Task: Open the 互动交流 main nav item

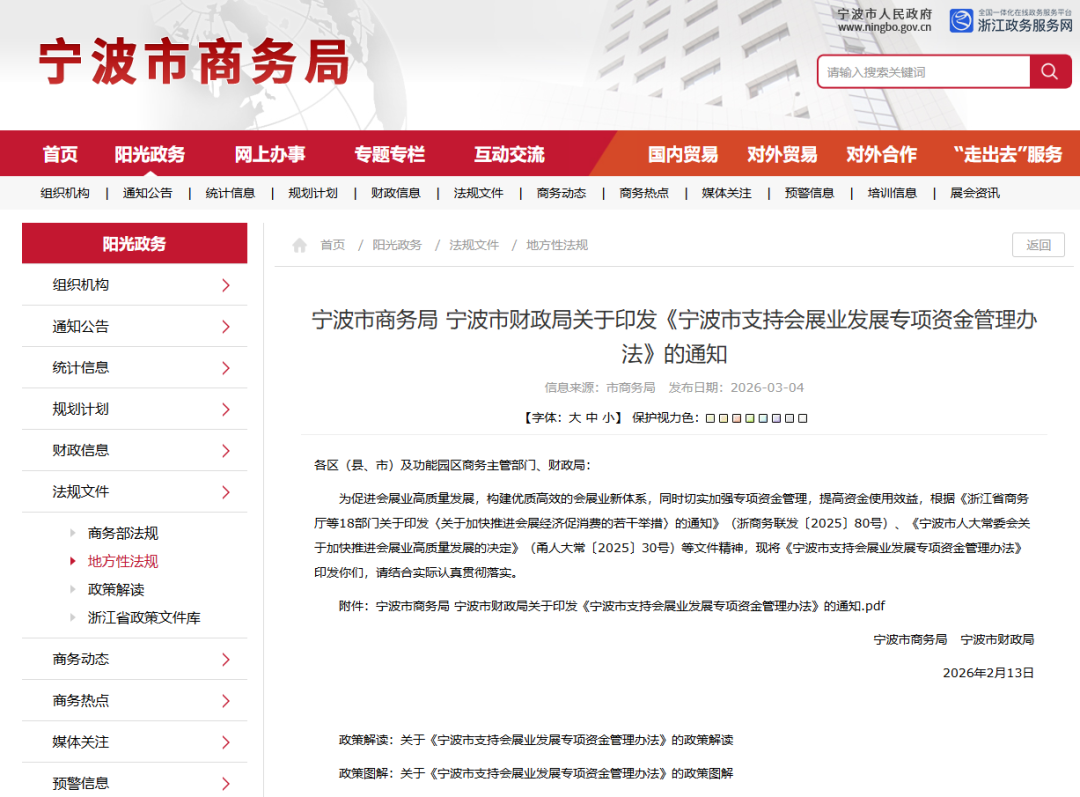Action: pos(510,154)
